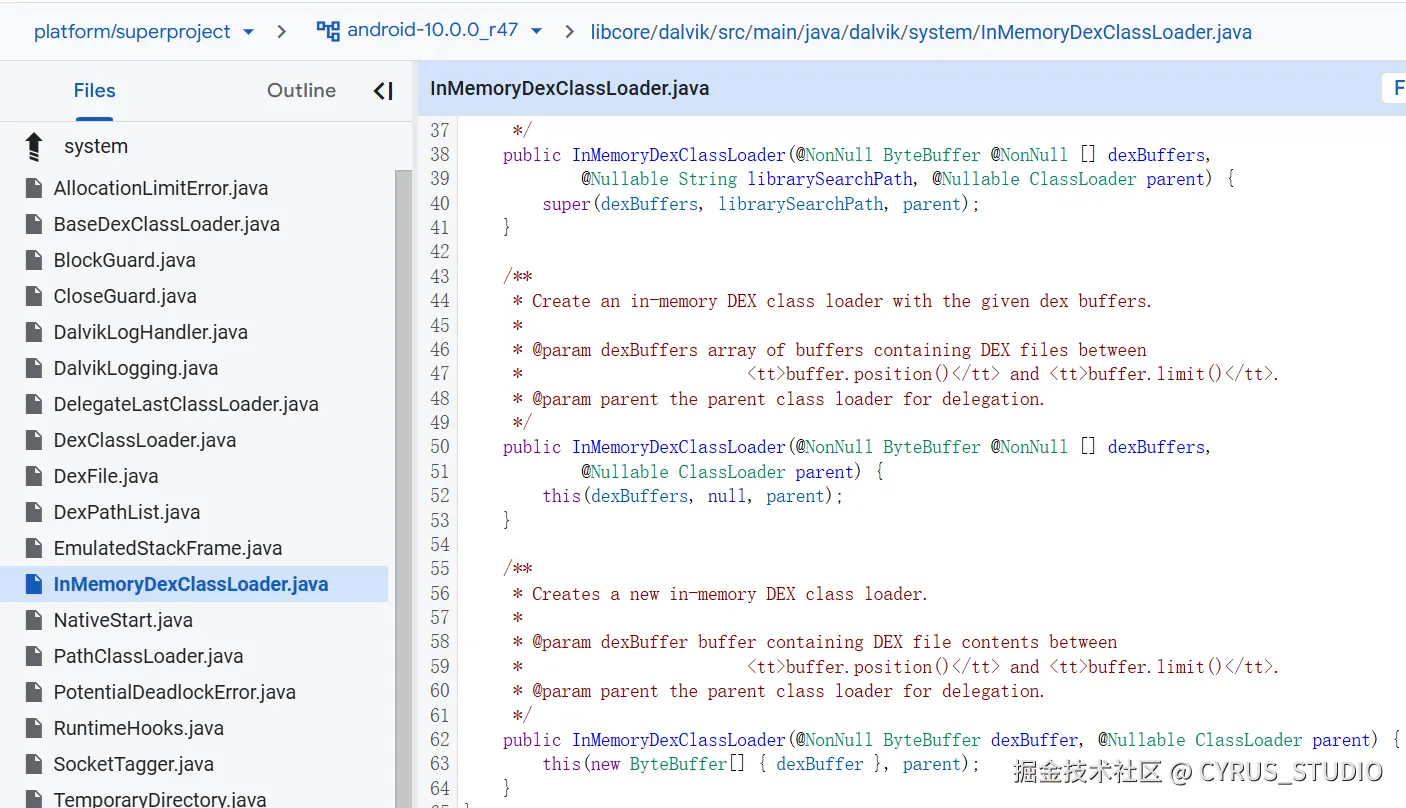
Task: Open DexFile.java in file list
Action: [106, 476]
